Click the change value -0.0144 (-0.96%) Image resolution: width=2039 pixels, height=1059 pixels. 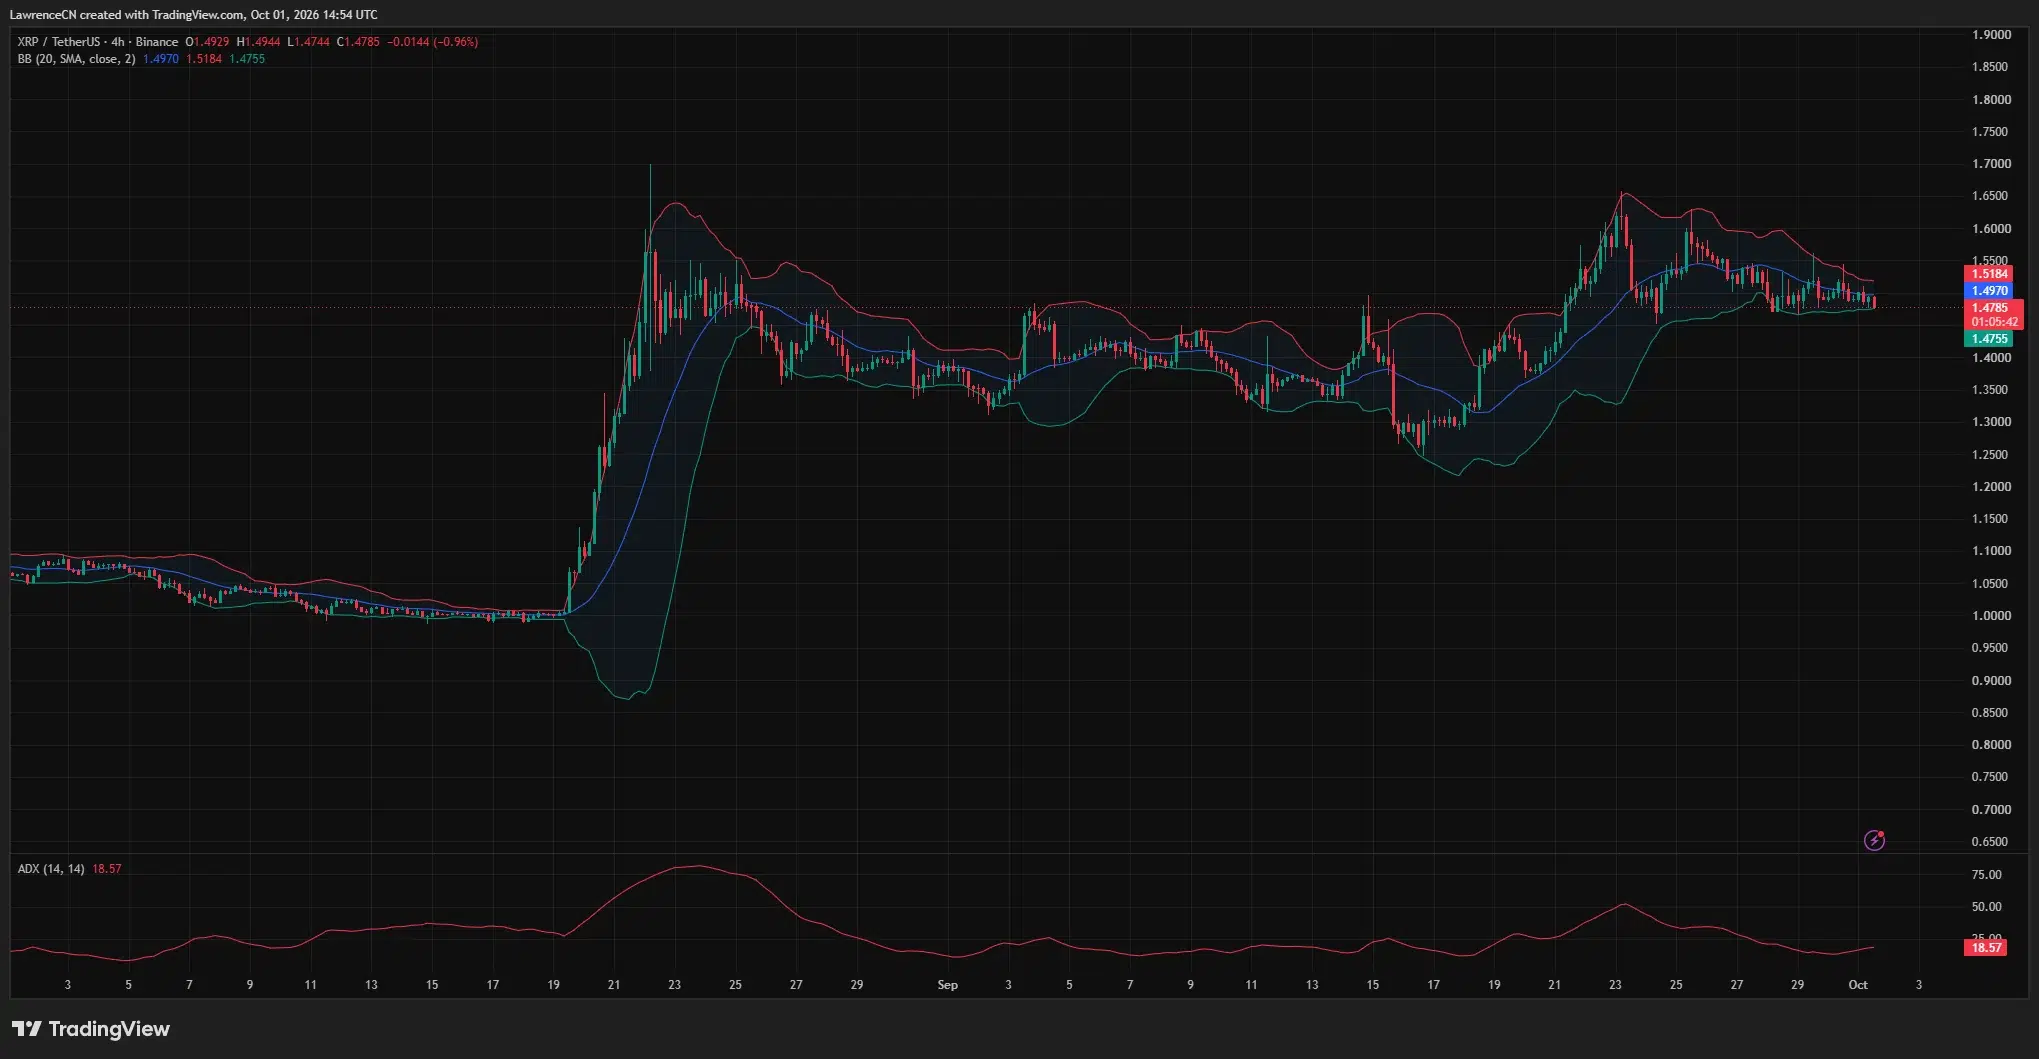[x=433, y=42]
